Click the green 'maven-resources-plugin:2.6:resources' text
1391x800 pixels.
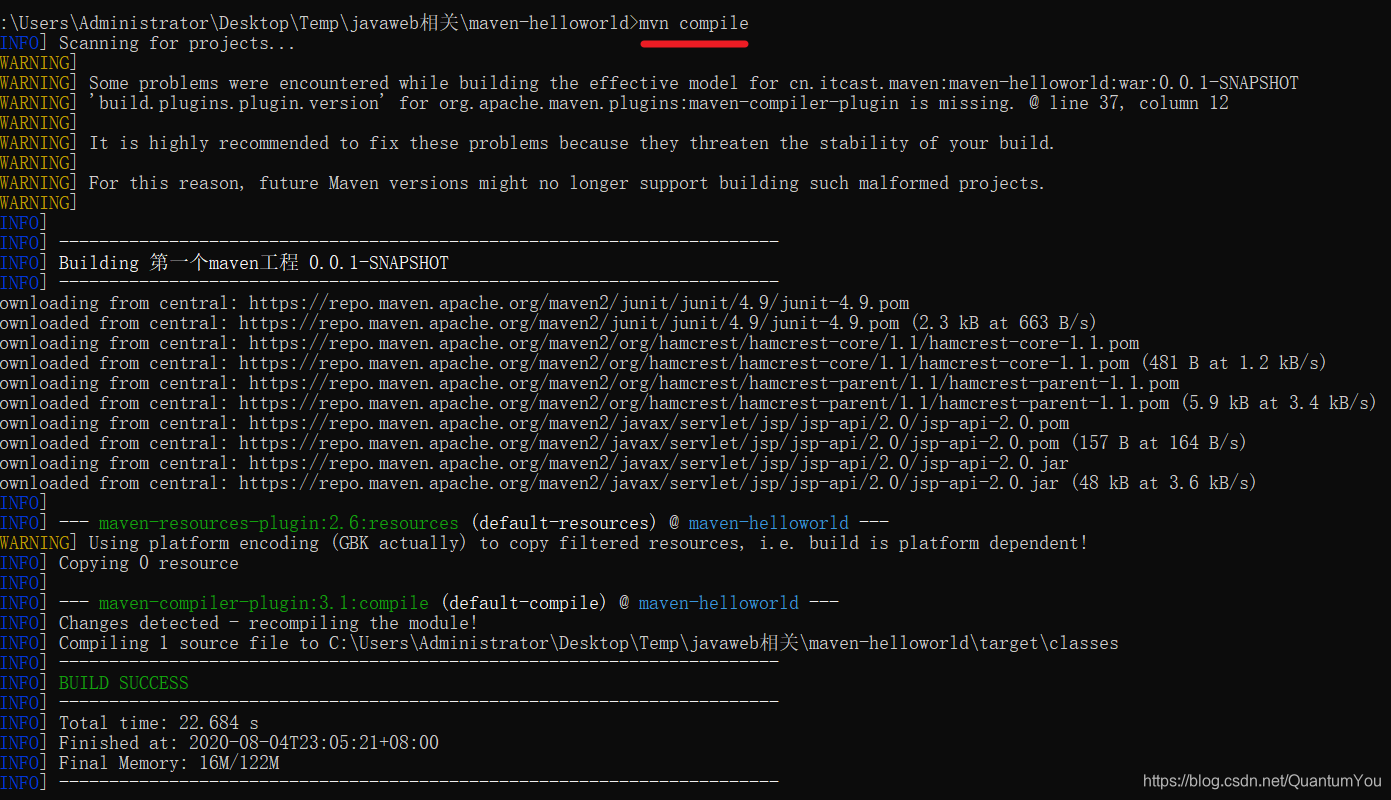pos(278,523)
